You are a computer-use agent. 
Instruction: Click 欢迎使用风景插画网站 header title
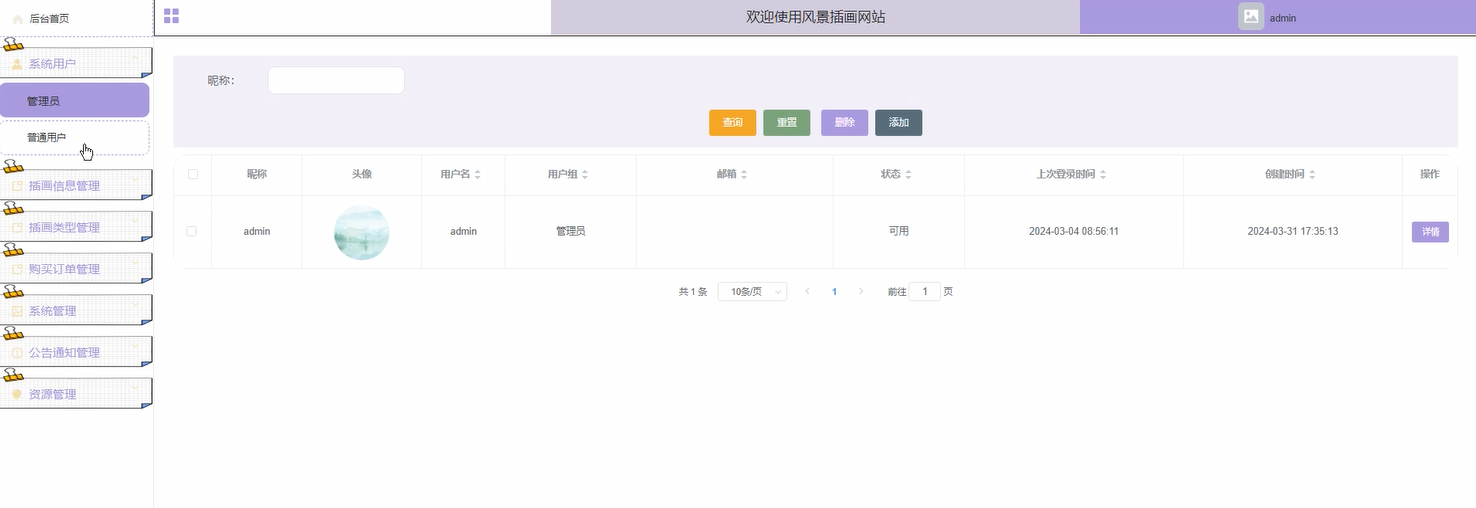[x=816, y=17]
